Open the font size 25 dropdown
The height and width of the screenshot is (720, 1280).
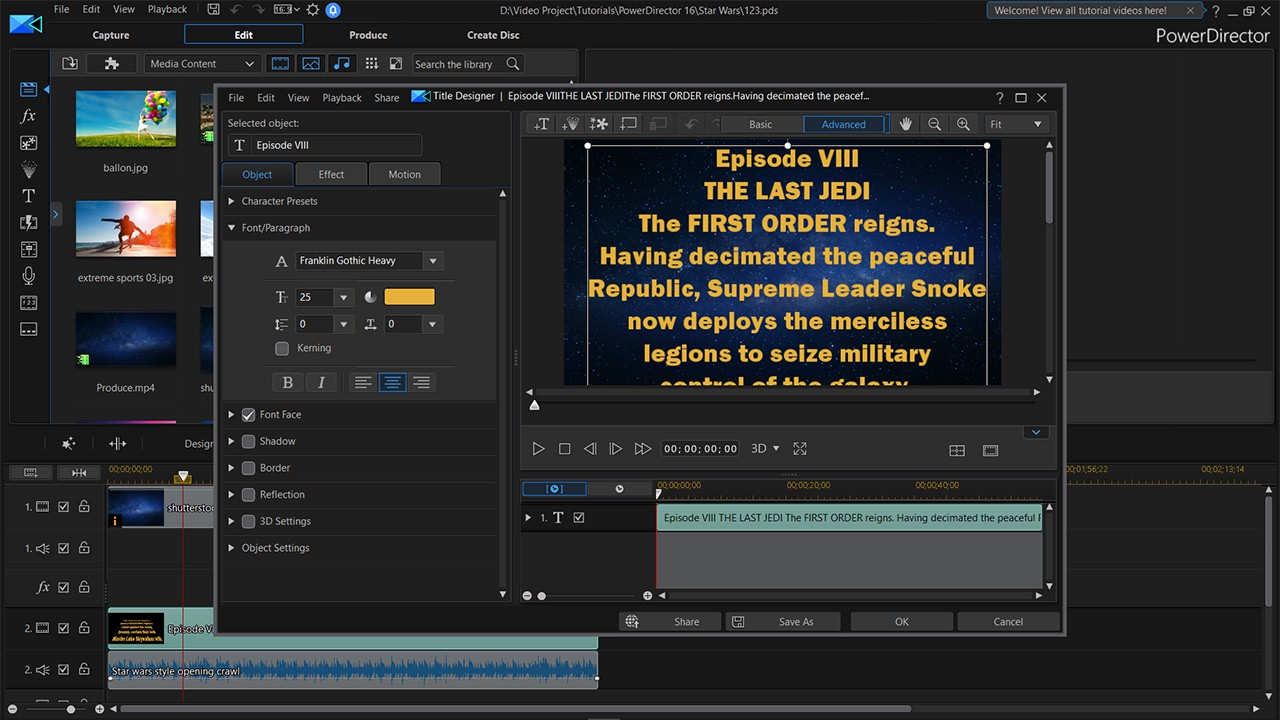point(344,297)
